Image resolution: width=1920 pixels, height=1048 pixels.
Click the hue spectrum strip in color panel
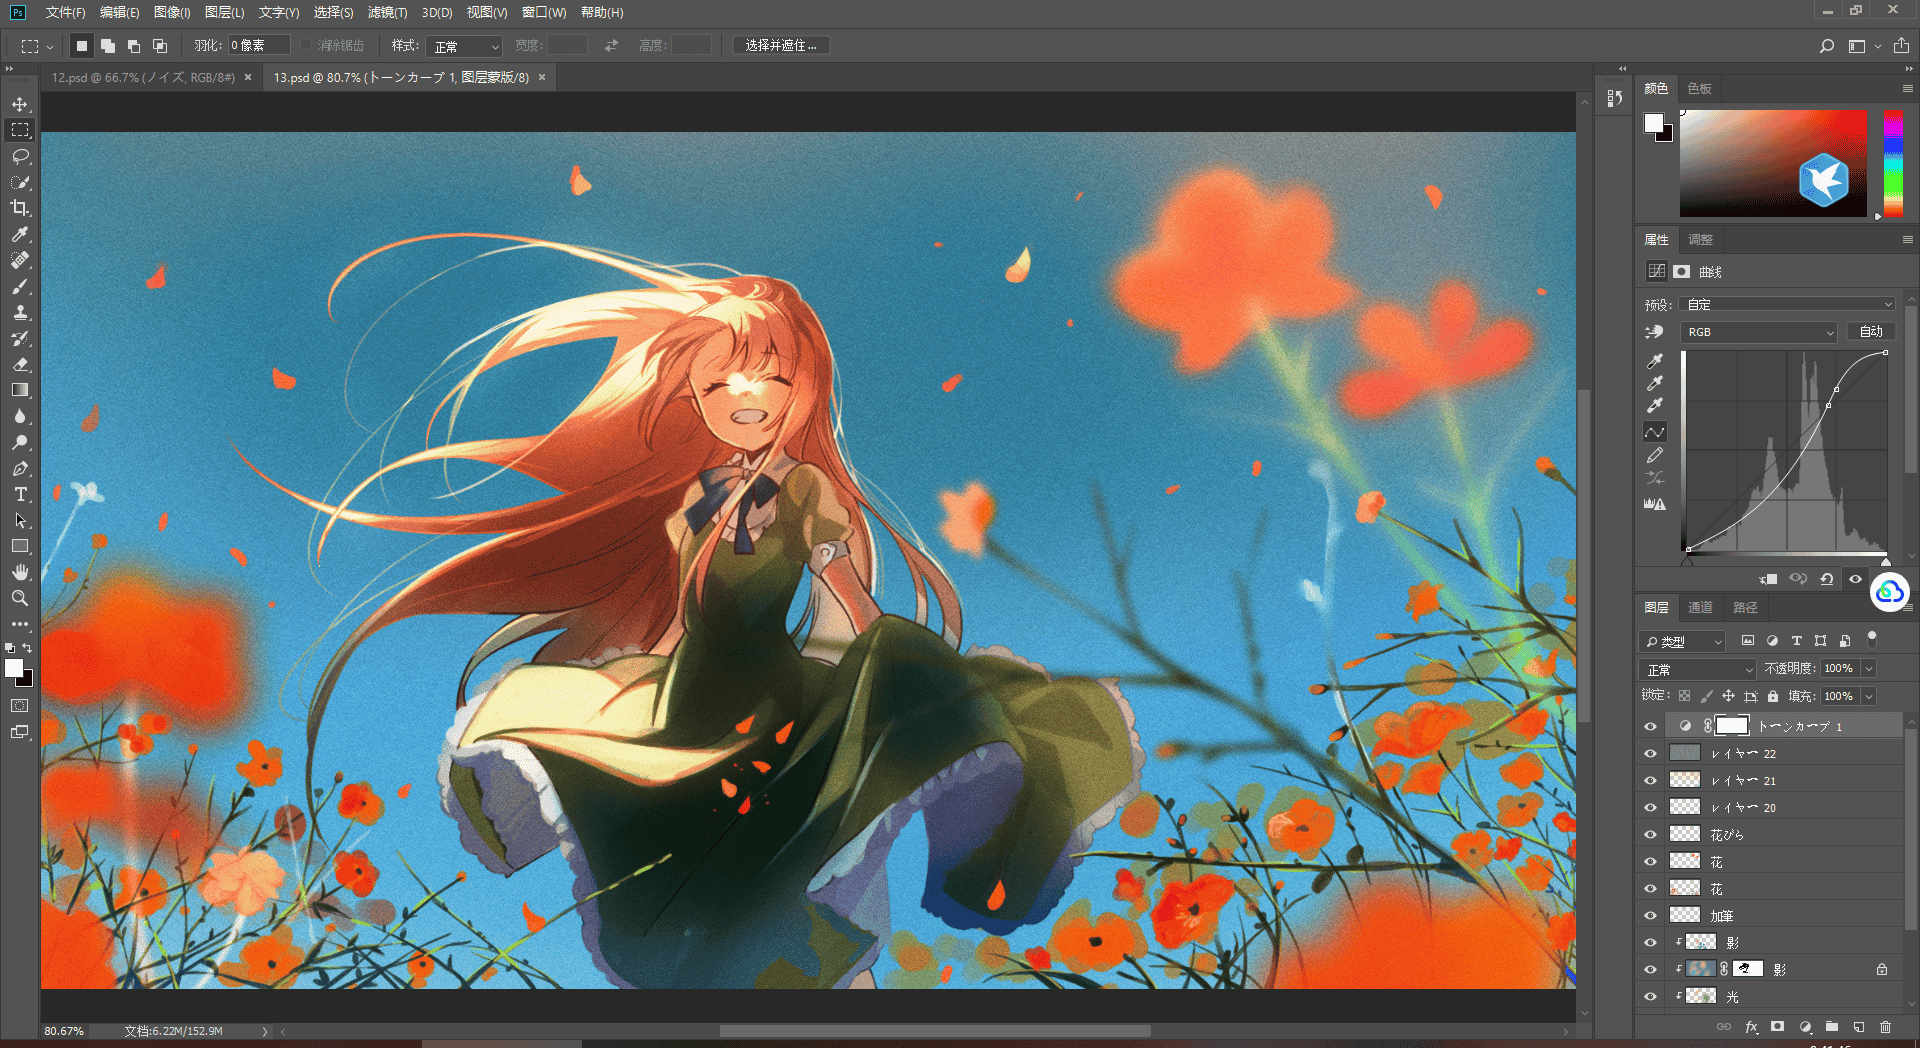pos(1893,163)
